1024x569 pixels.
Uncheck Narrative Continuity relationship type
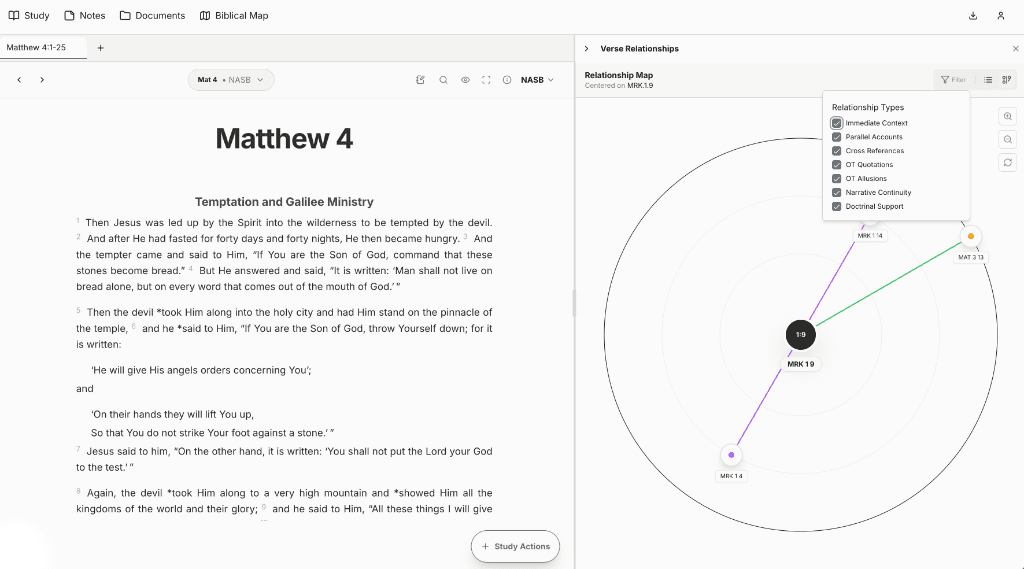(x=837, y=193)
